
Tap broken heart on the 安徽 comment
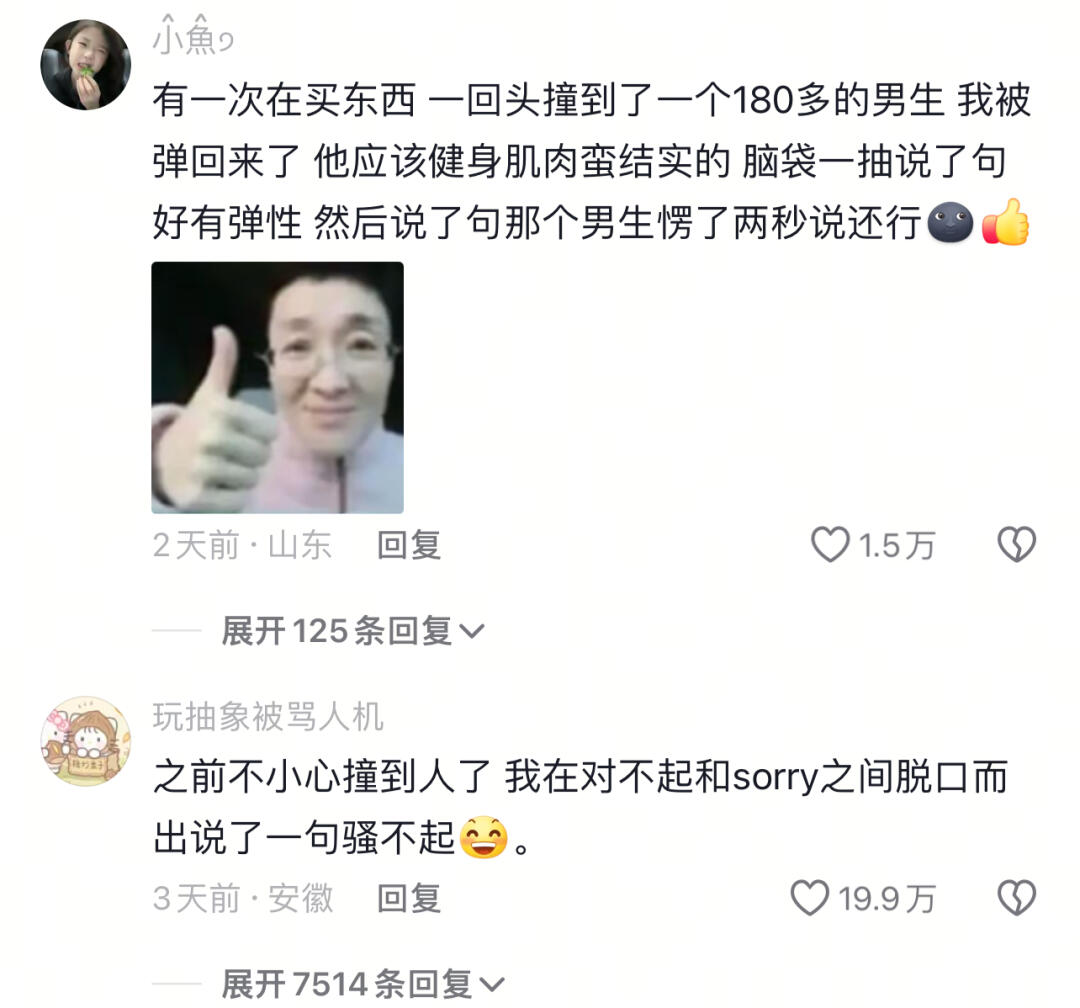[x=1017, y=898]
